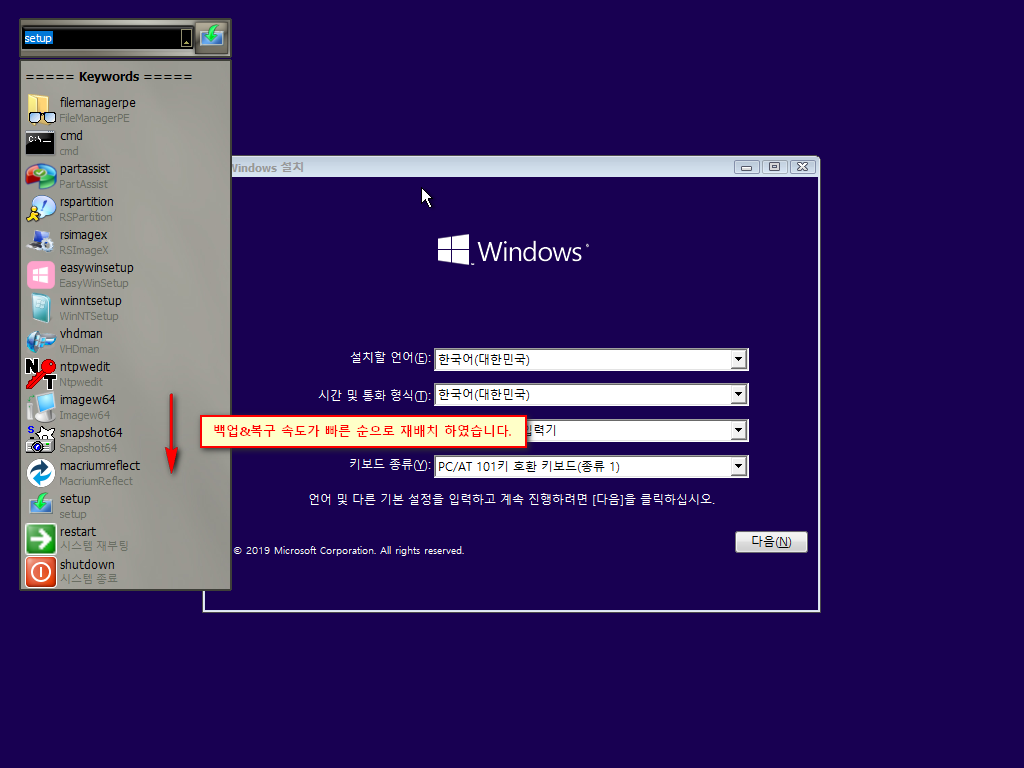
Task: Select the easywinsetup keyword text
Action: 97,268
